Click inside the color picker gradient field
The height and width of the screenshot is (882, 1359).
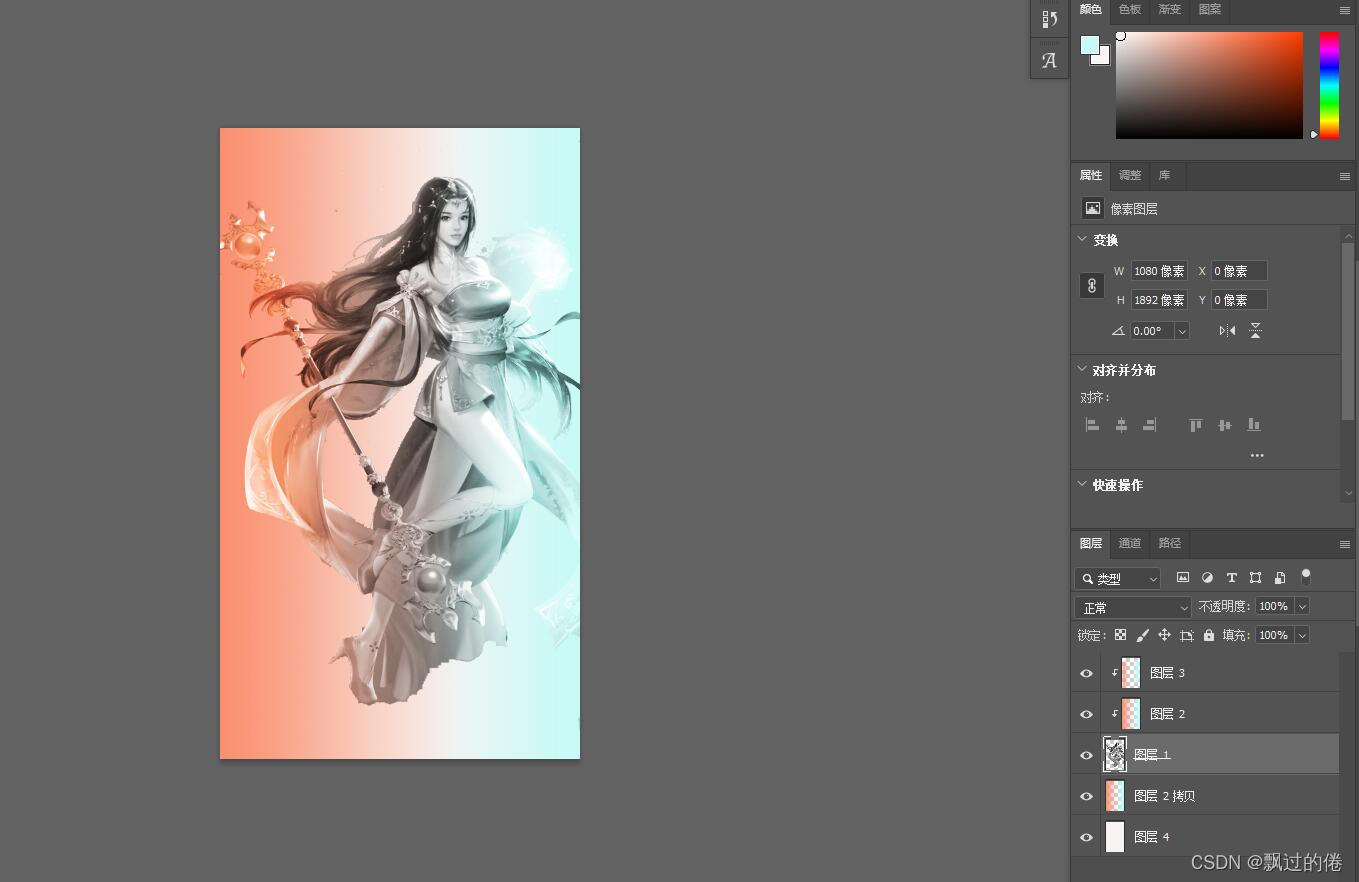(1209, 85)
